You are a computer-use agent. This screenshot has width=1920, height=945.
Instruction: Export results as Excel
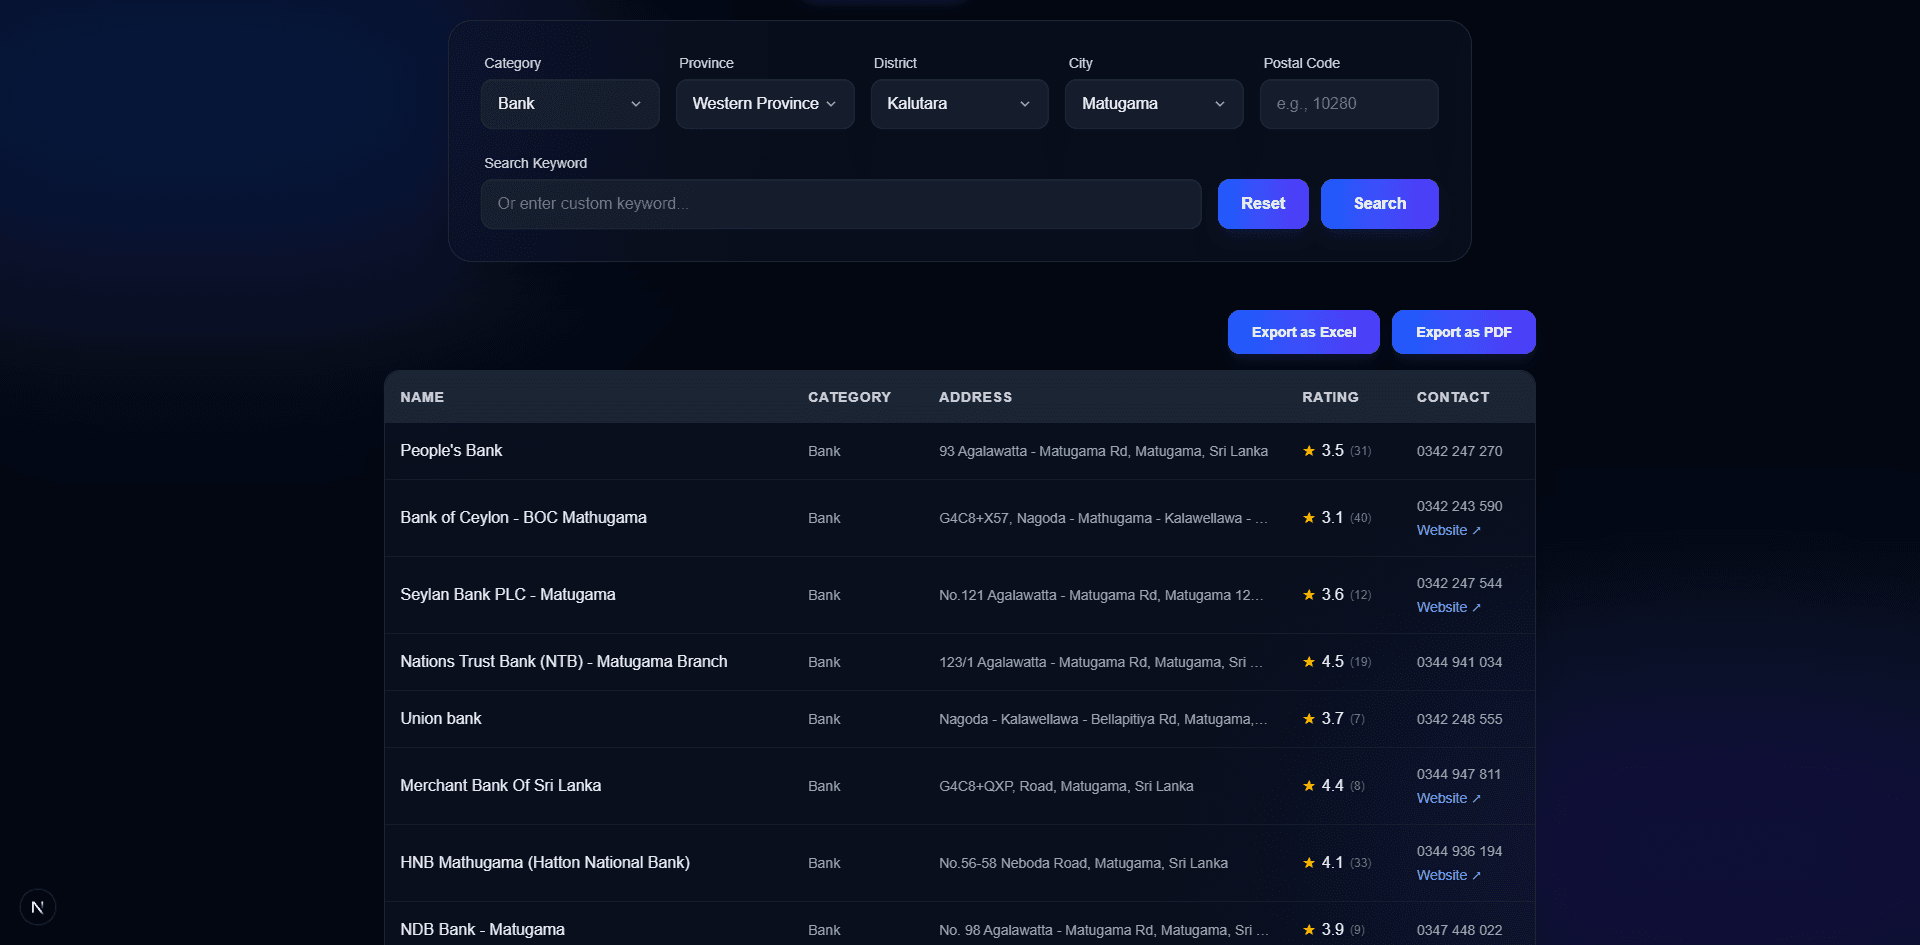[1304, 332]
